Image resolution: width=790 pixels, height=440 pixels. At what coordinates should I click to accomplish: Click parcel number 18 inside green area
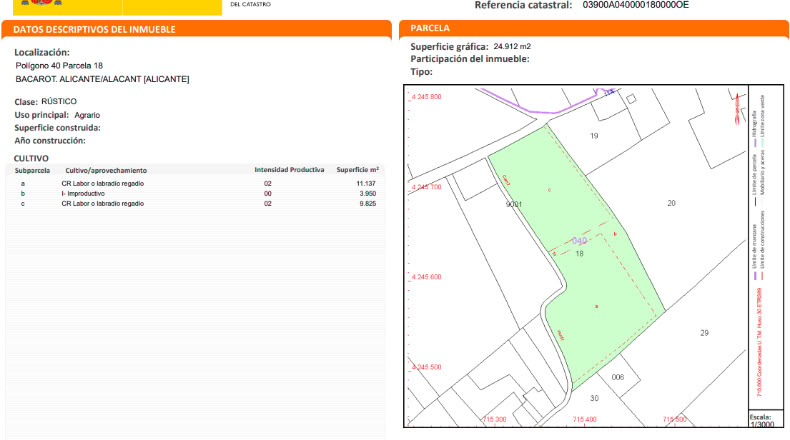pos(579,254)
